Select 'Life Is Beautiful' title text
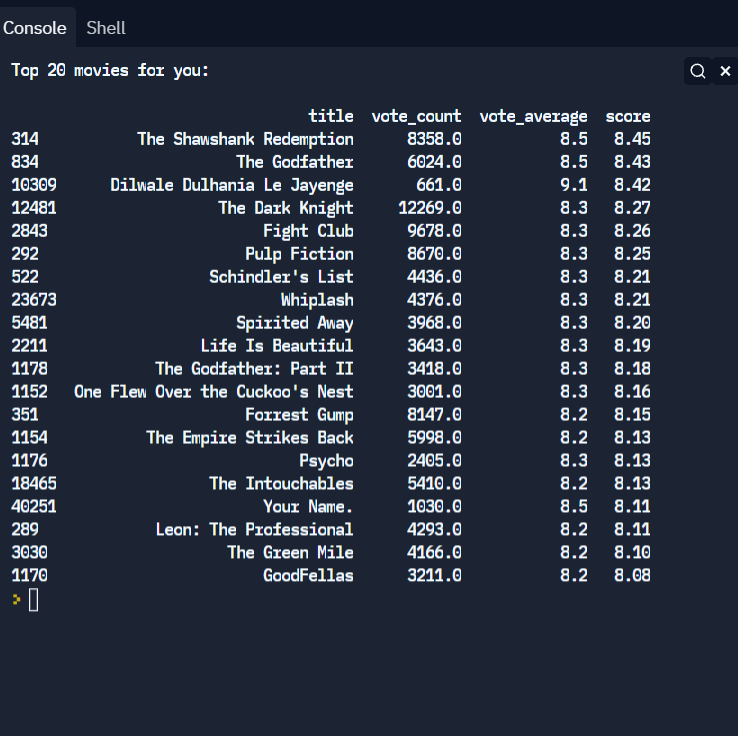The image size is (738, 736). (x=277, y=346)
